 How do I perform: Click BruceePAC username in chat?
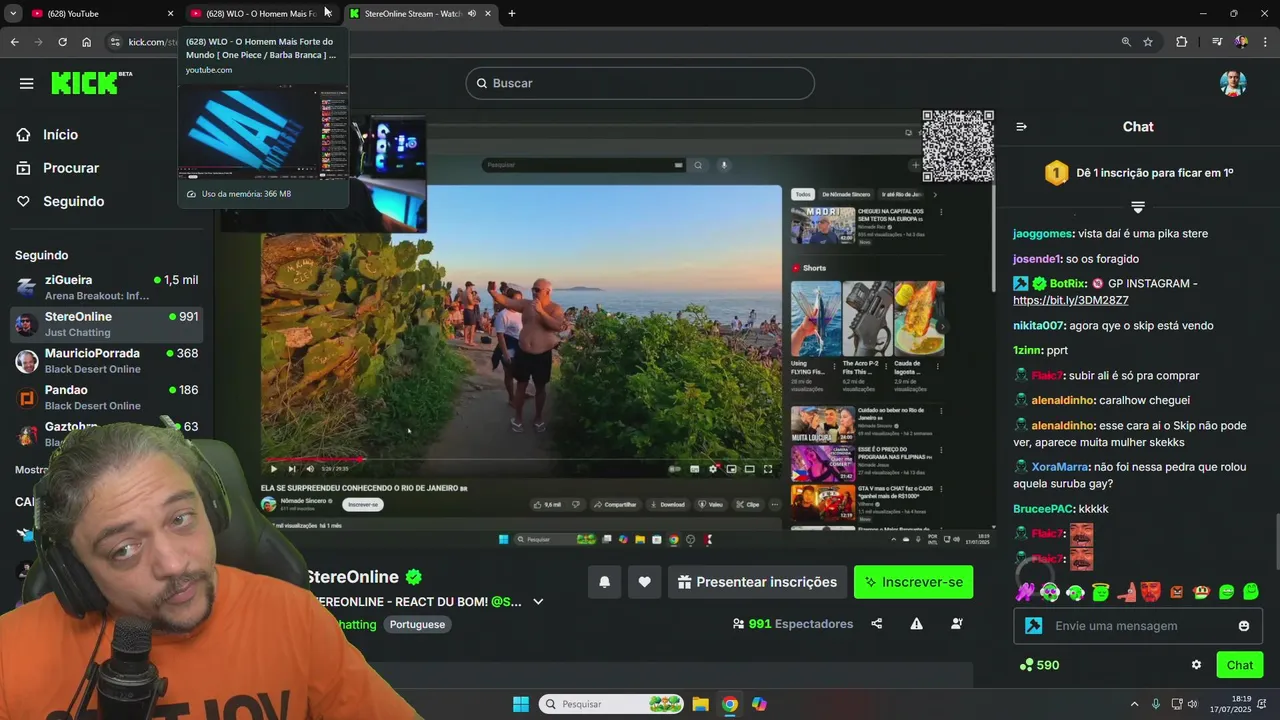click(1042, 509)
